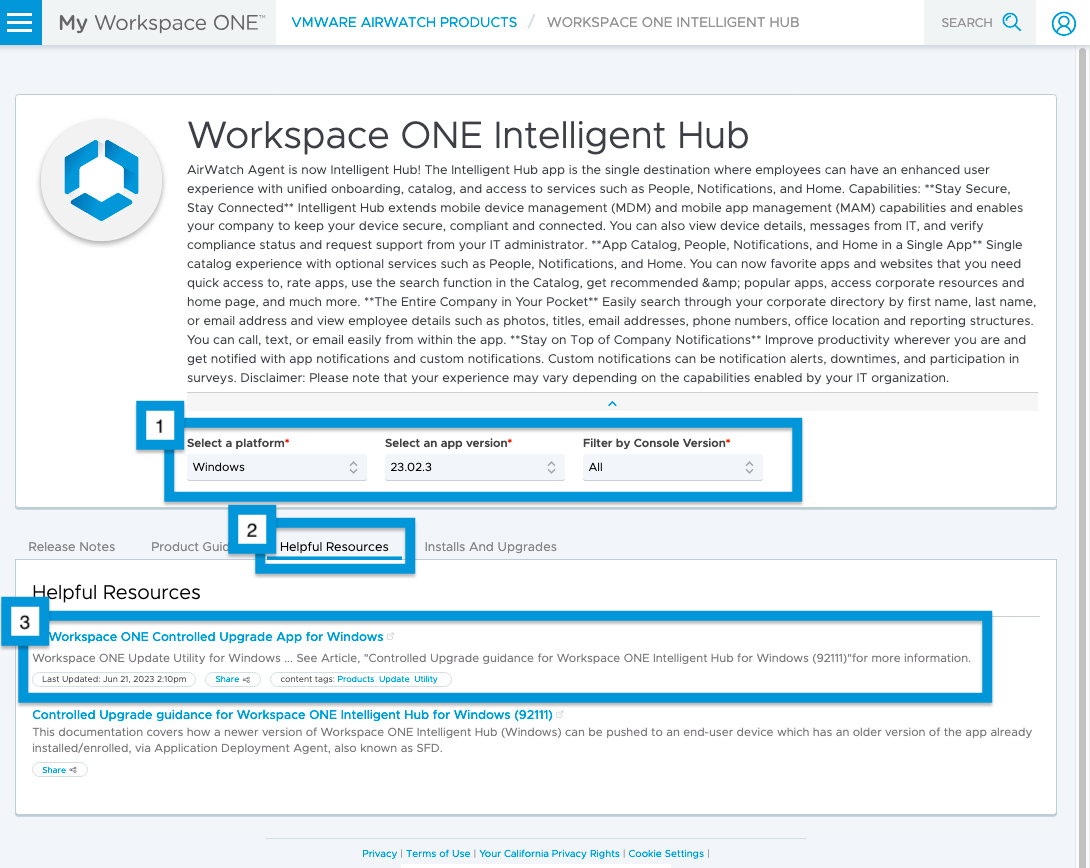The width and height of the screenshot is (1090, 868).
Task: Open the user account profile icon
Action: pyautogui.click(x=1063, y=22)
